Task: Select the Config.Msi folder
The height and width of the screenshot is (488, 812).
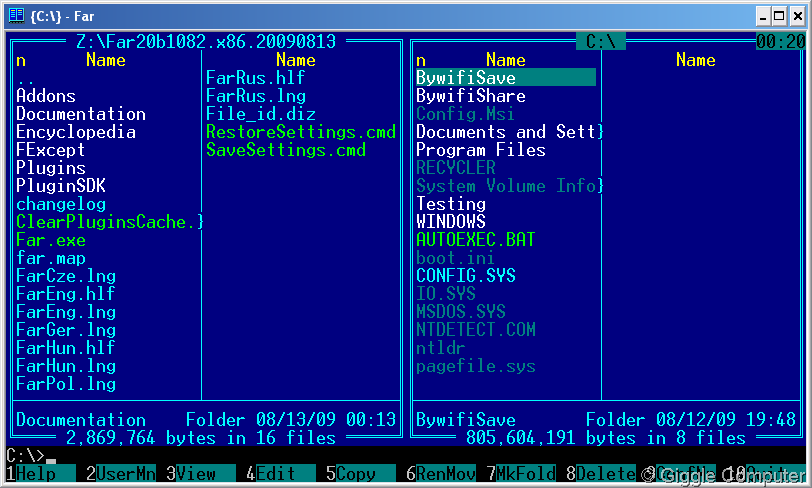Action: (465, 114)
